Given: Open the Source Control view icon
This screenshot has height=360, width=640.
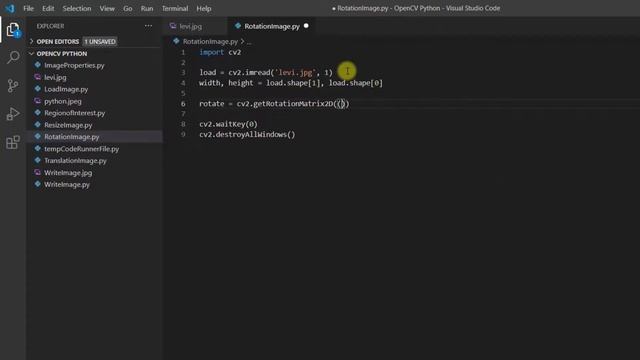Looking at the screenshot, I should coord(13,86).
